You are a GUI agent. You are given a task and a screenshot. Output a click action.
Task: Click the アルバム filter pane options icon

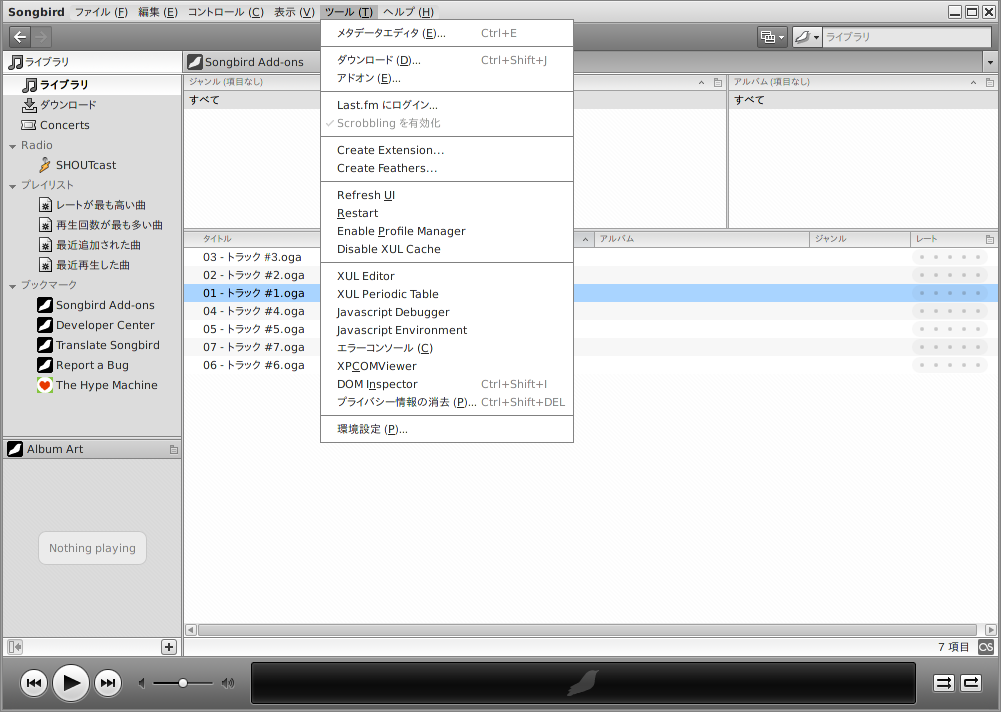click(x=990, y=82)
